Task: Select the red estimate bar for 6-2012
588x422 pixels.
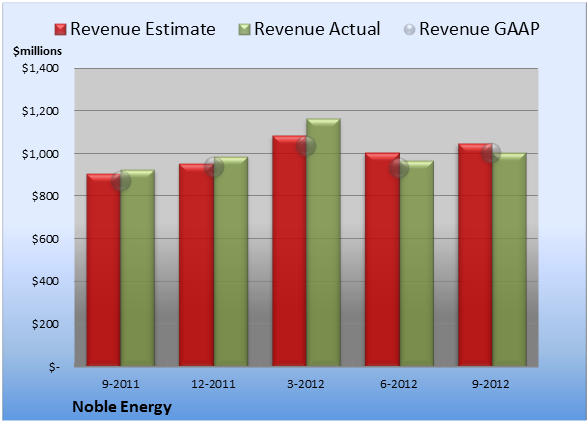Action: tap(382, 259)
